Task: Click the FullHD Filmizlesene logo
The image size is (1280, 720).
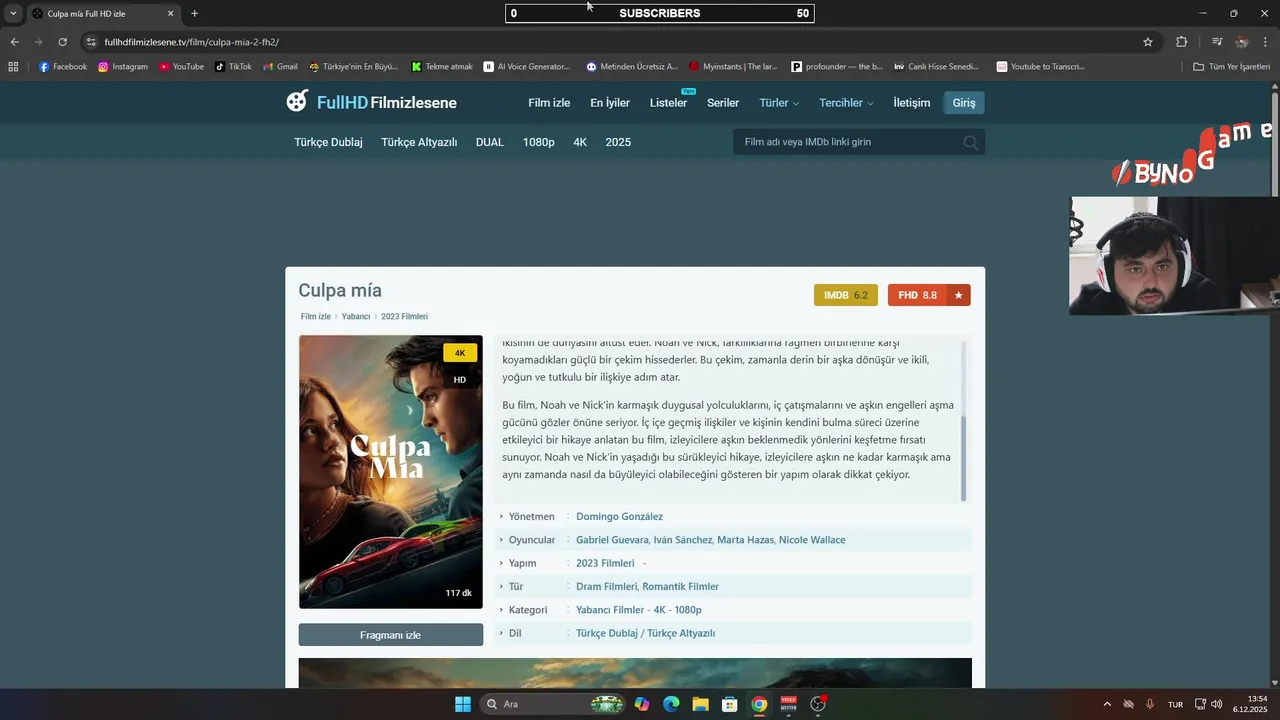Action: coord(371,102)
